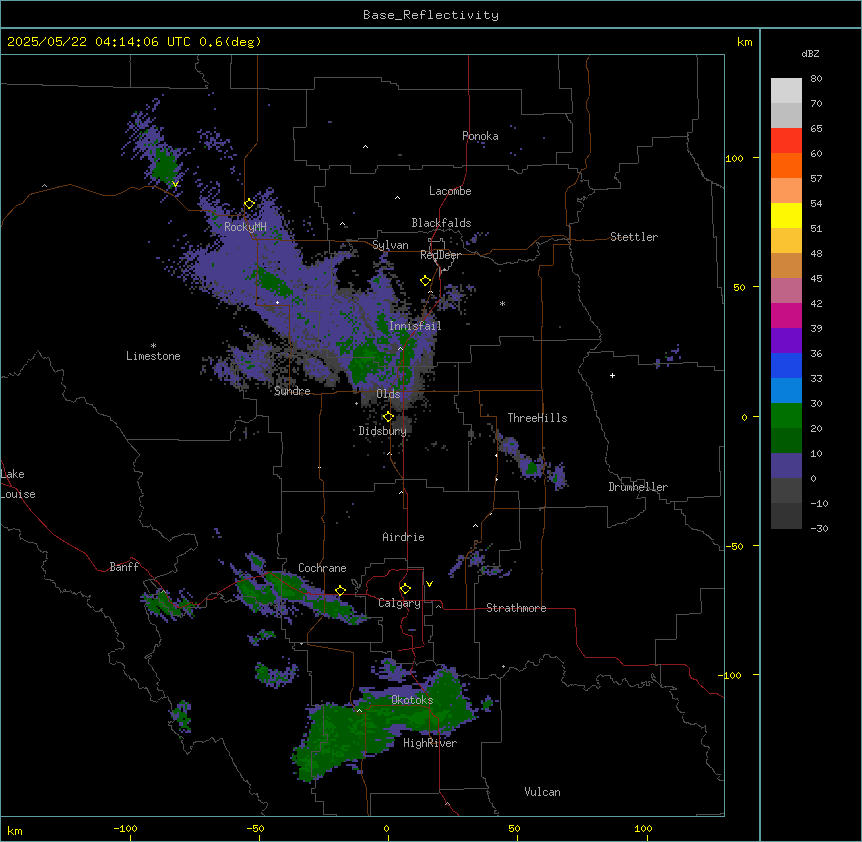
Task: Click the Okotoks city label
Action: click(x=412, y=700)
